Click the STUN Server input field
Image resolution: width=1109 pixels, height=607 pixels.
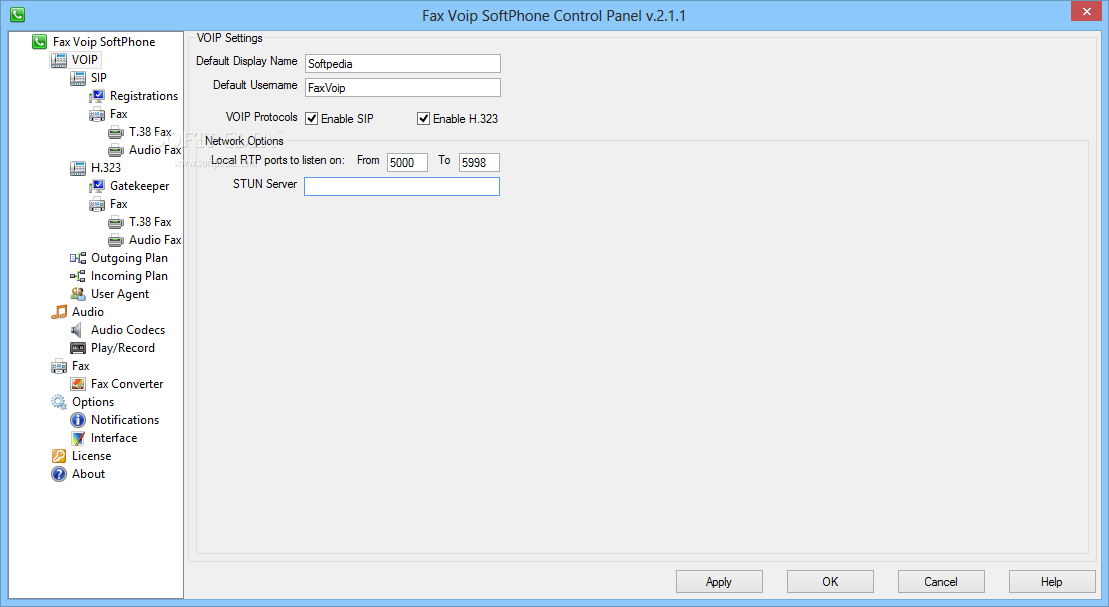click(x=402, y=186)
